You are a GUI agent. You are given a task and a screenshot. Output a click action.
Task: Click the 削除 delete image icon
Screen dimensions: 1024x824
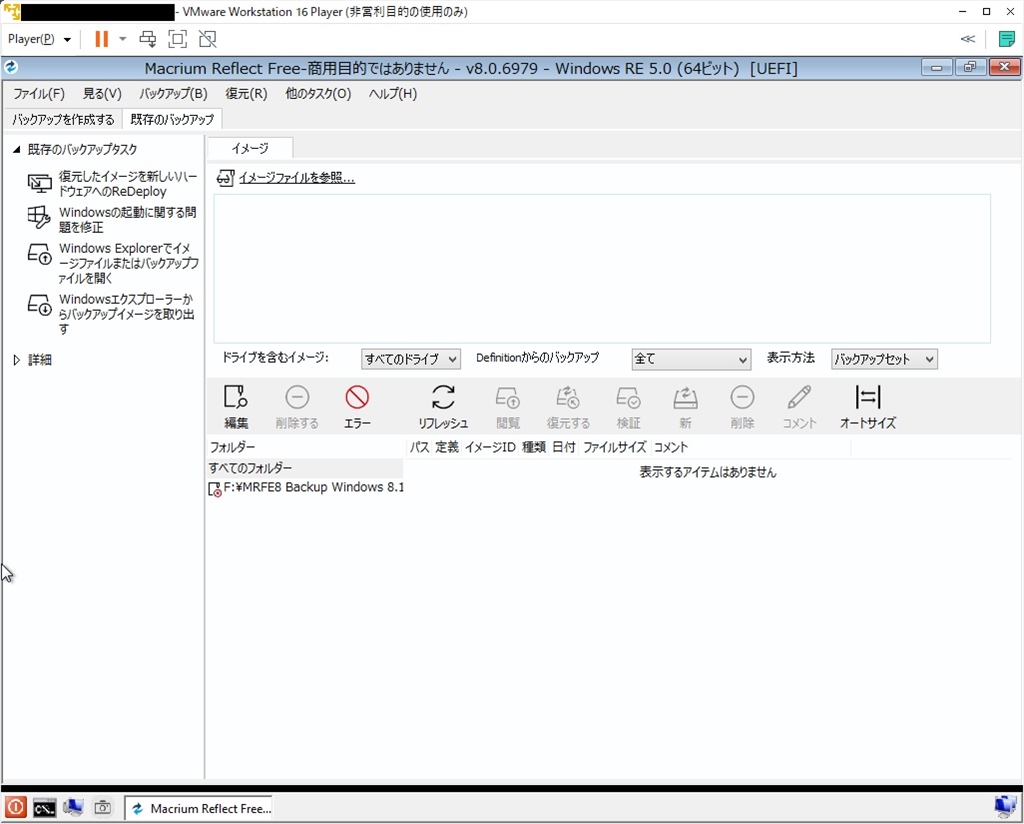(743, 397)
